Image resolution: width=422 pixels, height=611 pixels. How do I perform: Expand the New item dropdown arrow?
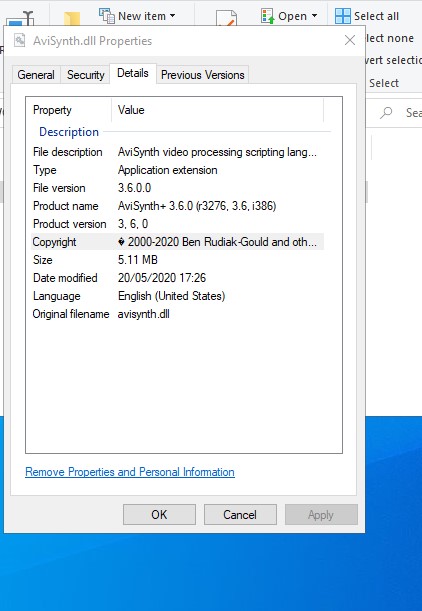172,16
